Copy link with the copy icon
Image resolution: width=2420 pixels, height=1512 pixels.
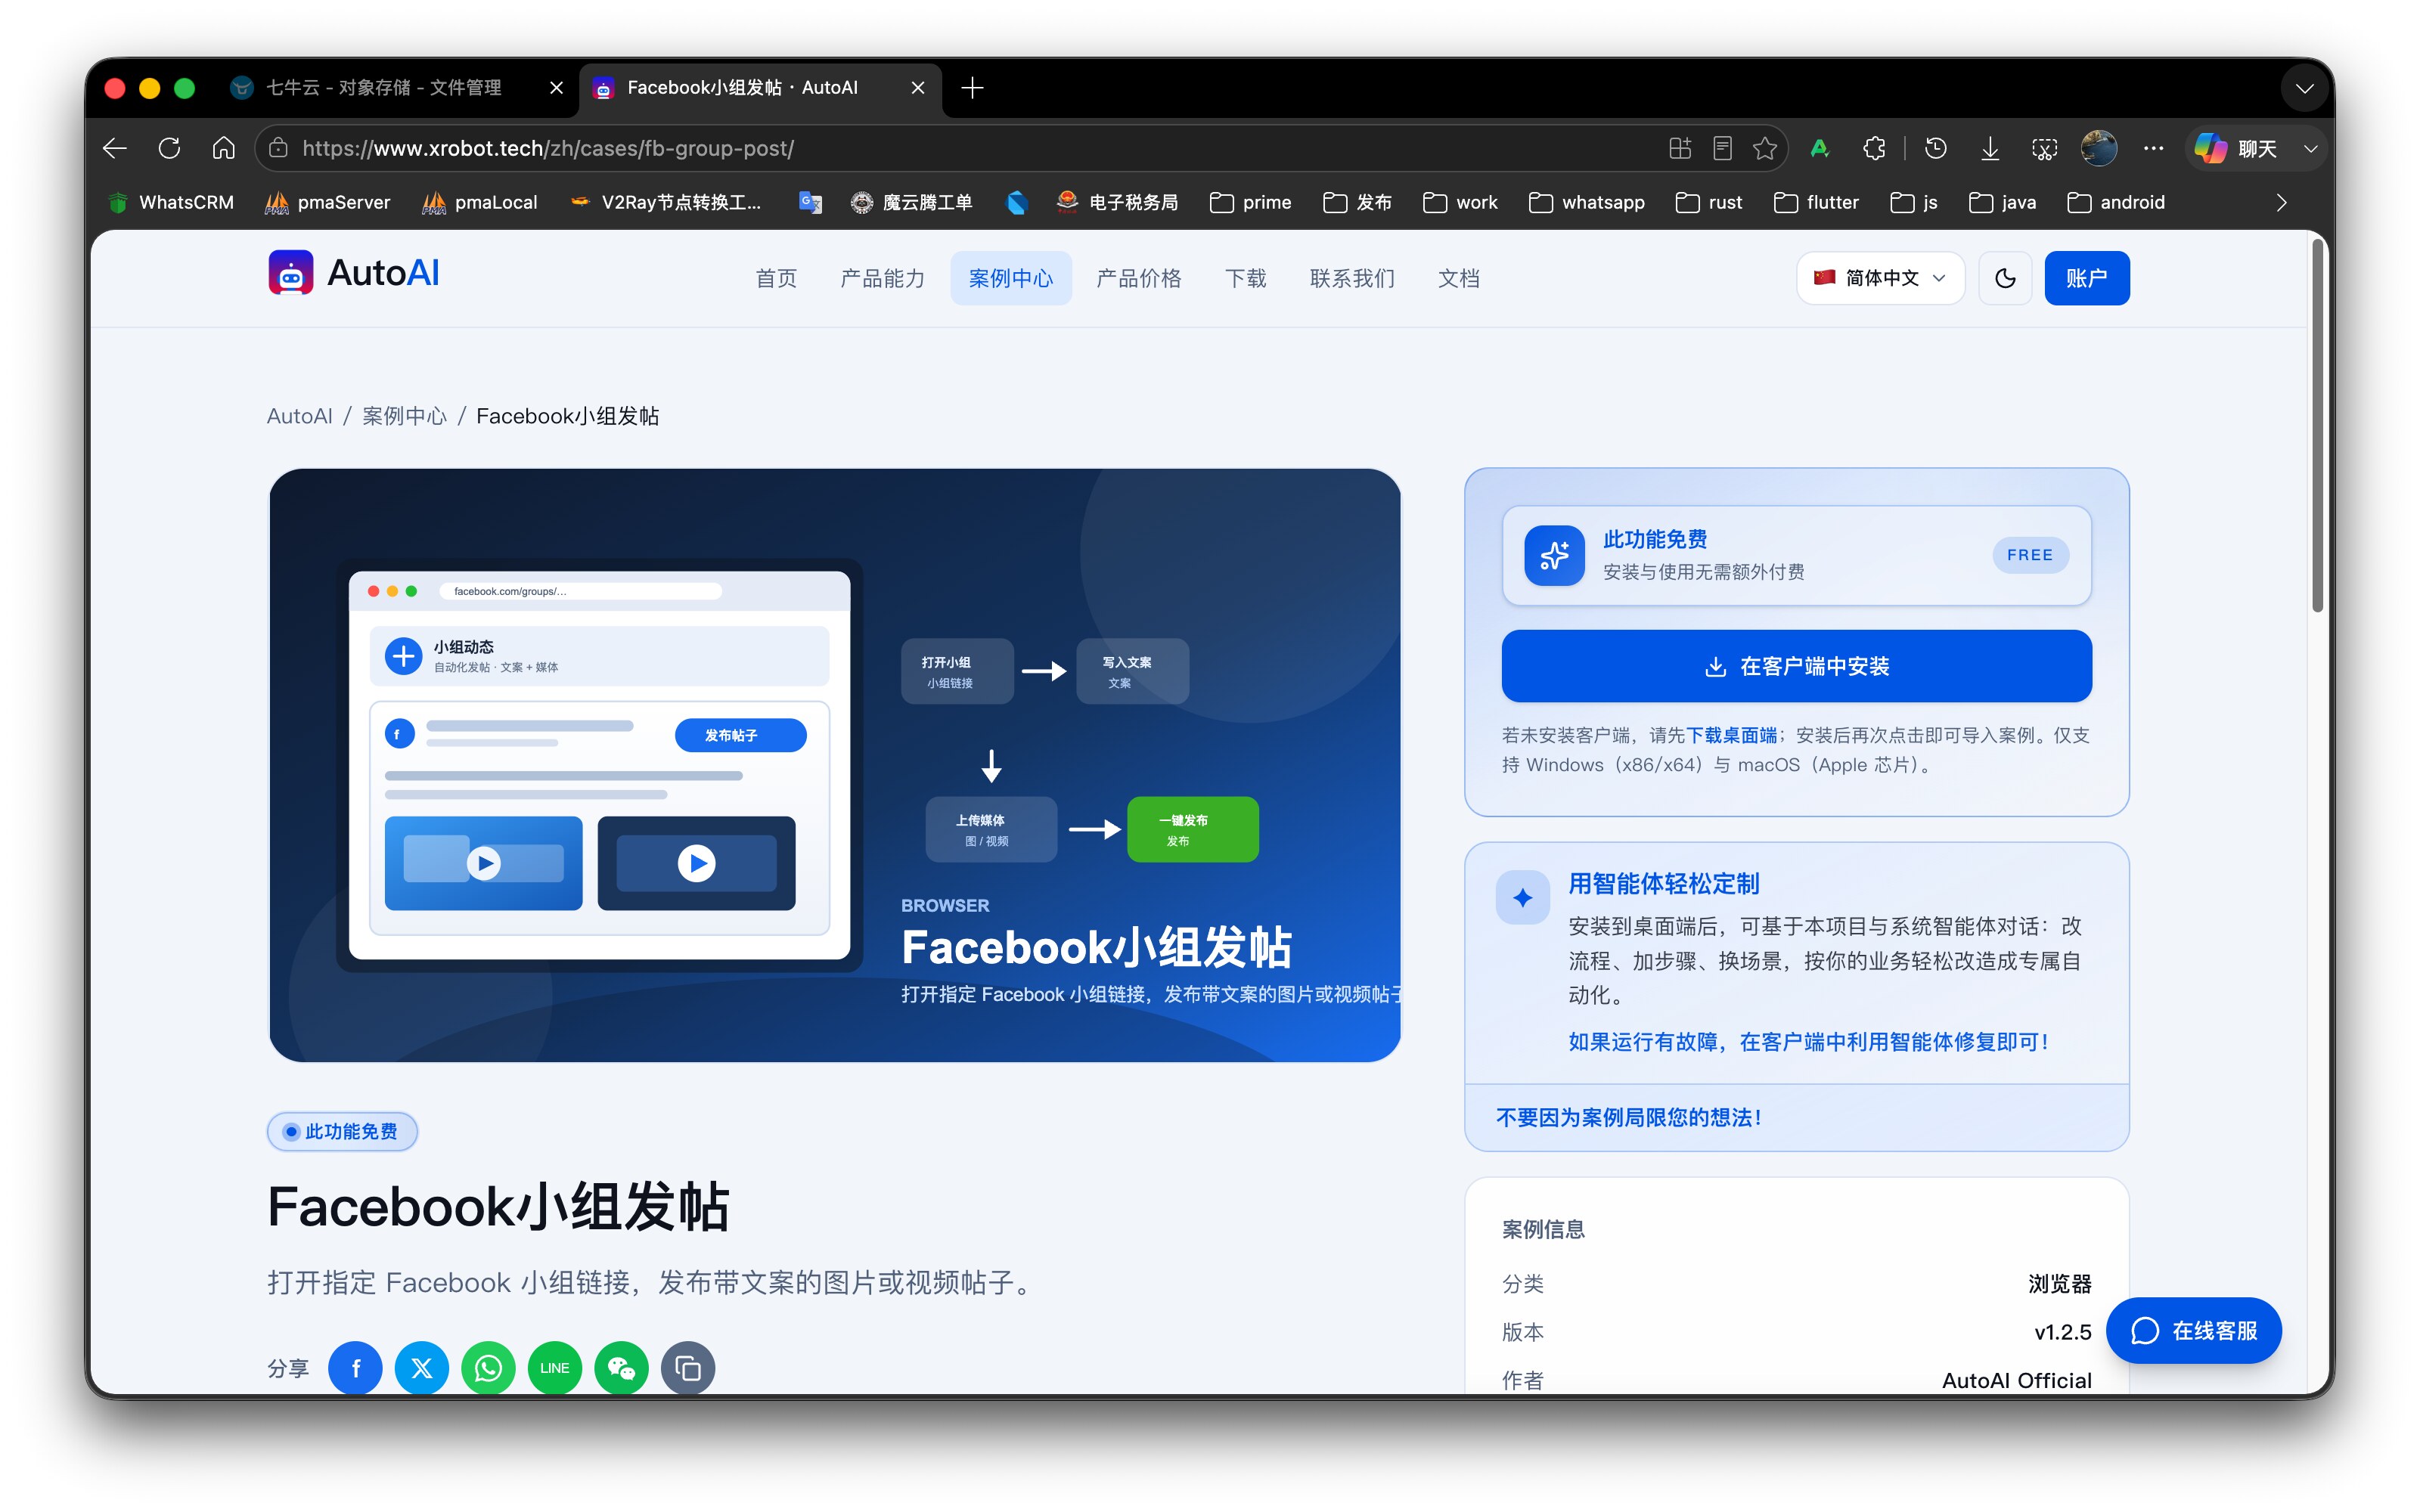click(x=688, y=1367)
